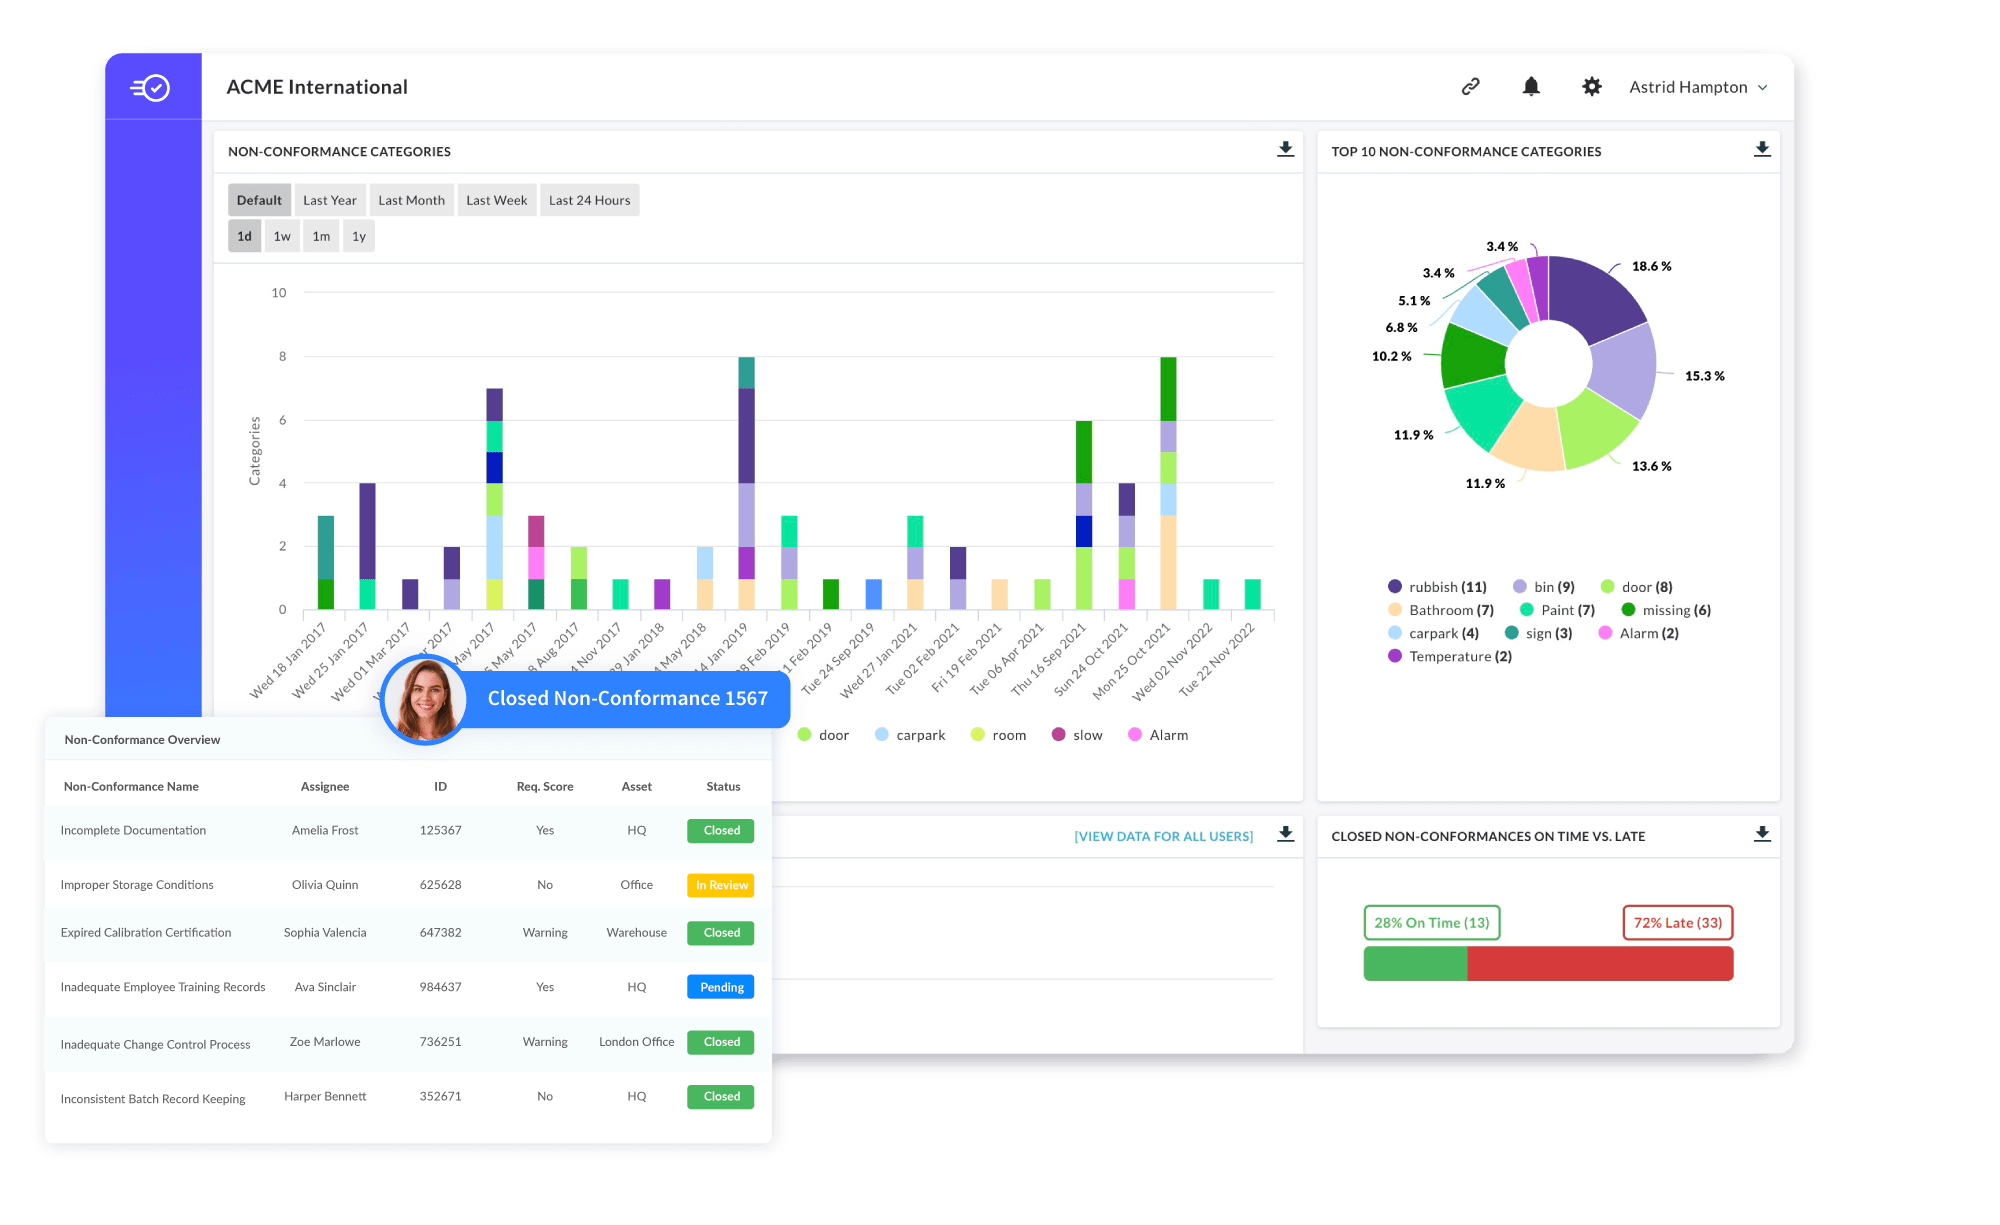2000x1225 pixels.
Task: Export the Closed Non-Conformances On Time vs. Late chart
Action: coord(1762,835)
